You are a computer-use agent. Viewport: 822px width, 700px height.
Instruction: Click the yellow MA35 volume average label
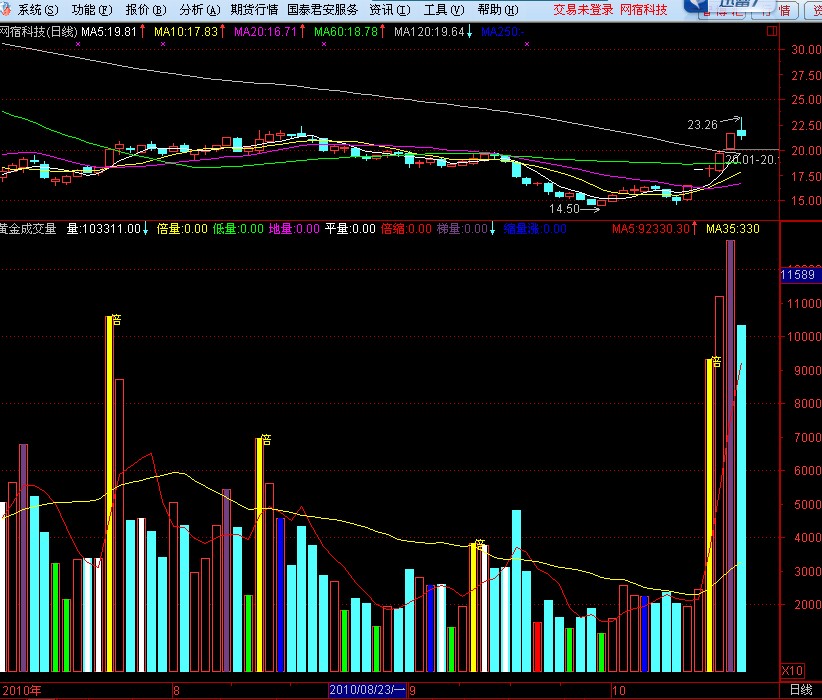tap(733, 229)
